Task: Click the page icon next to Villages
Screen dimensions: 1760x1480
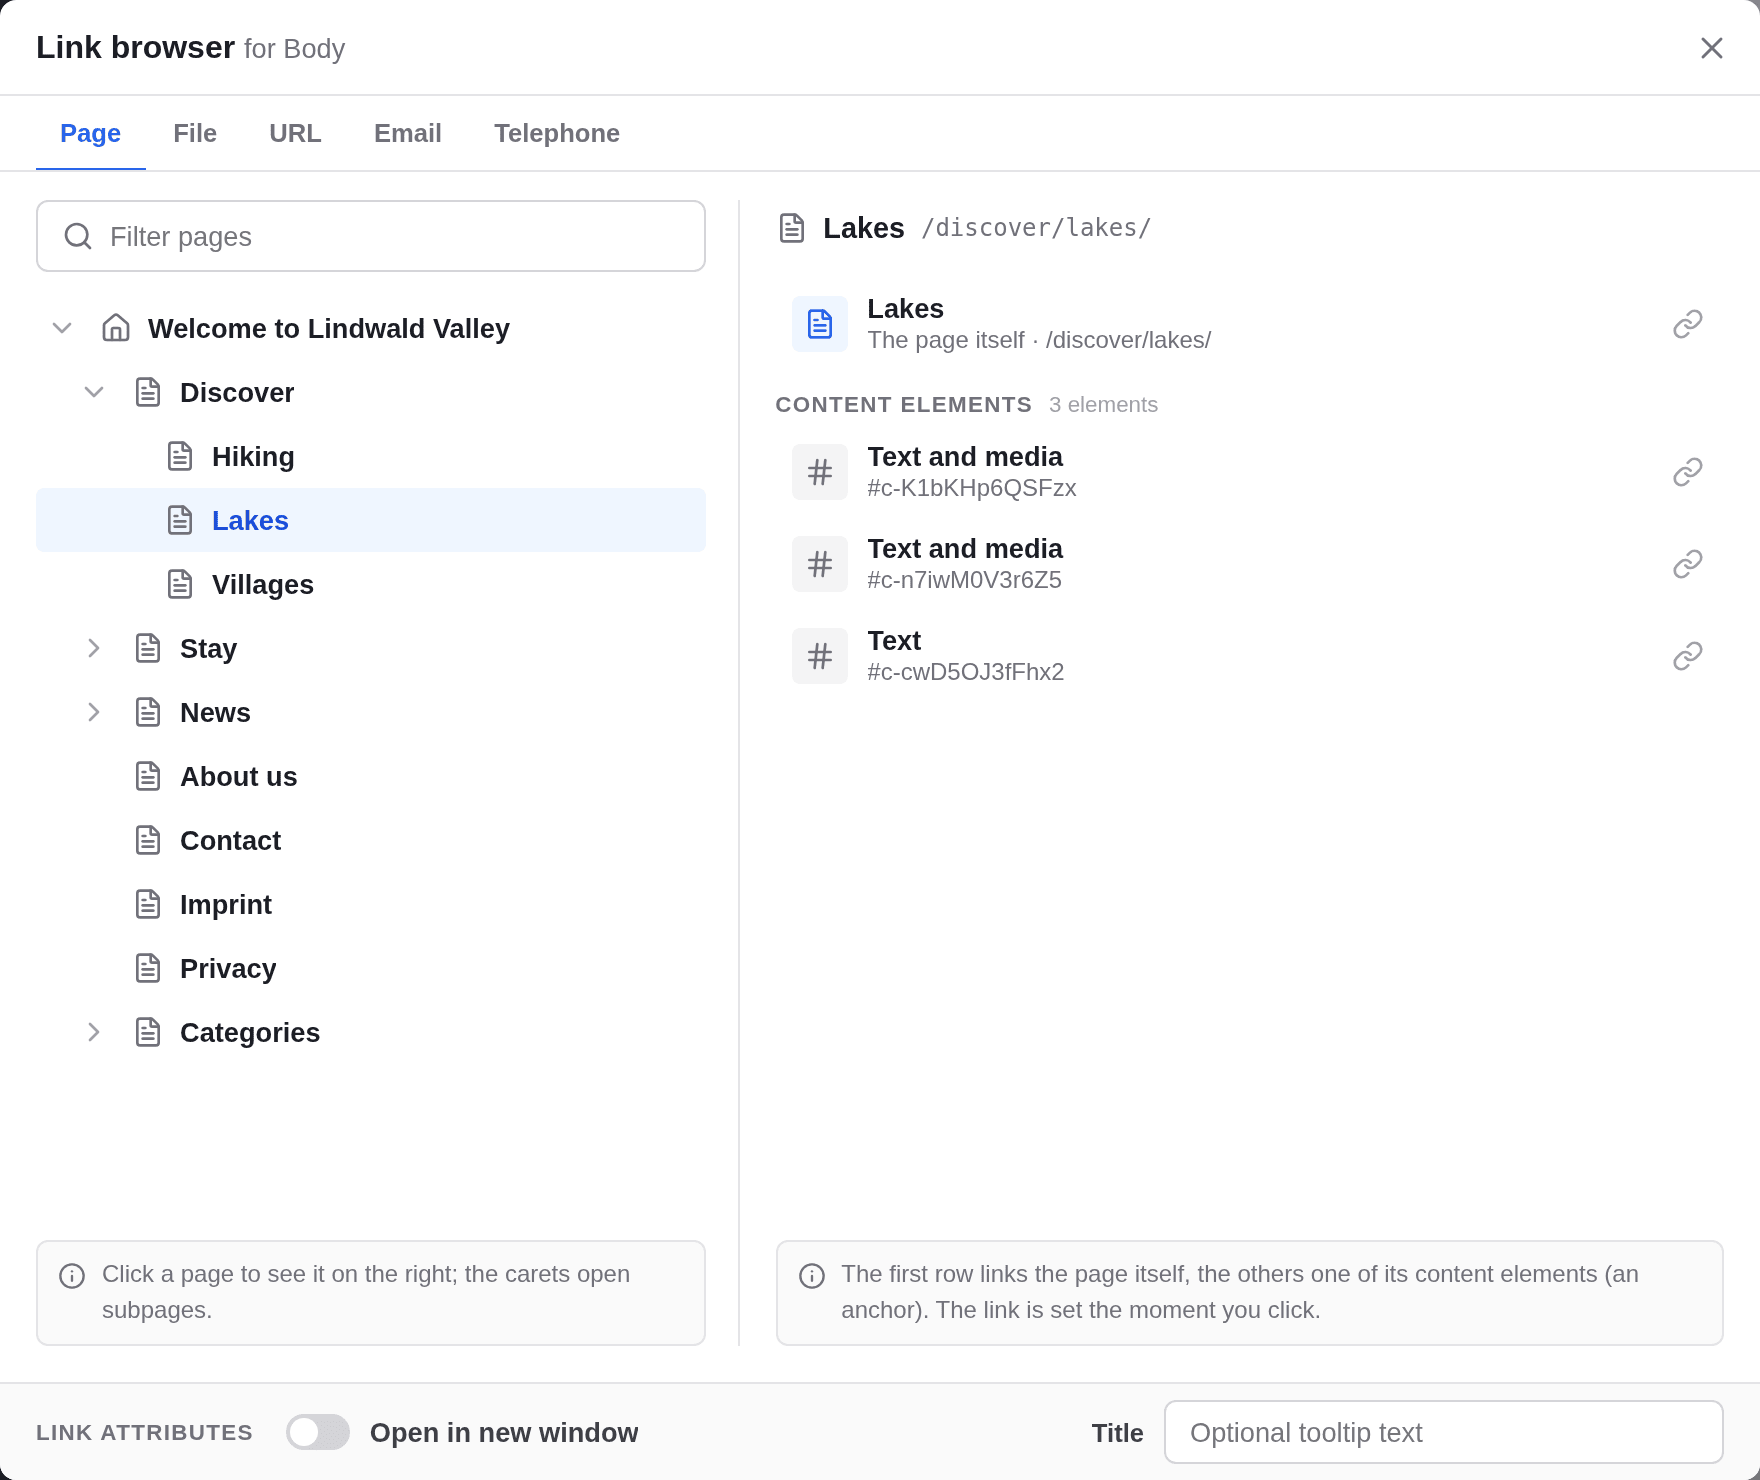Action: (x=180, y=584)
